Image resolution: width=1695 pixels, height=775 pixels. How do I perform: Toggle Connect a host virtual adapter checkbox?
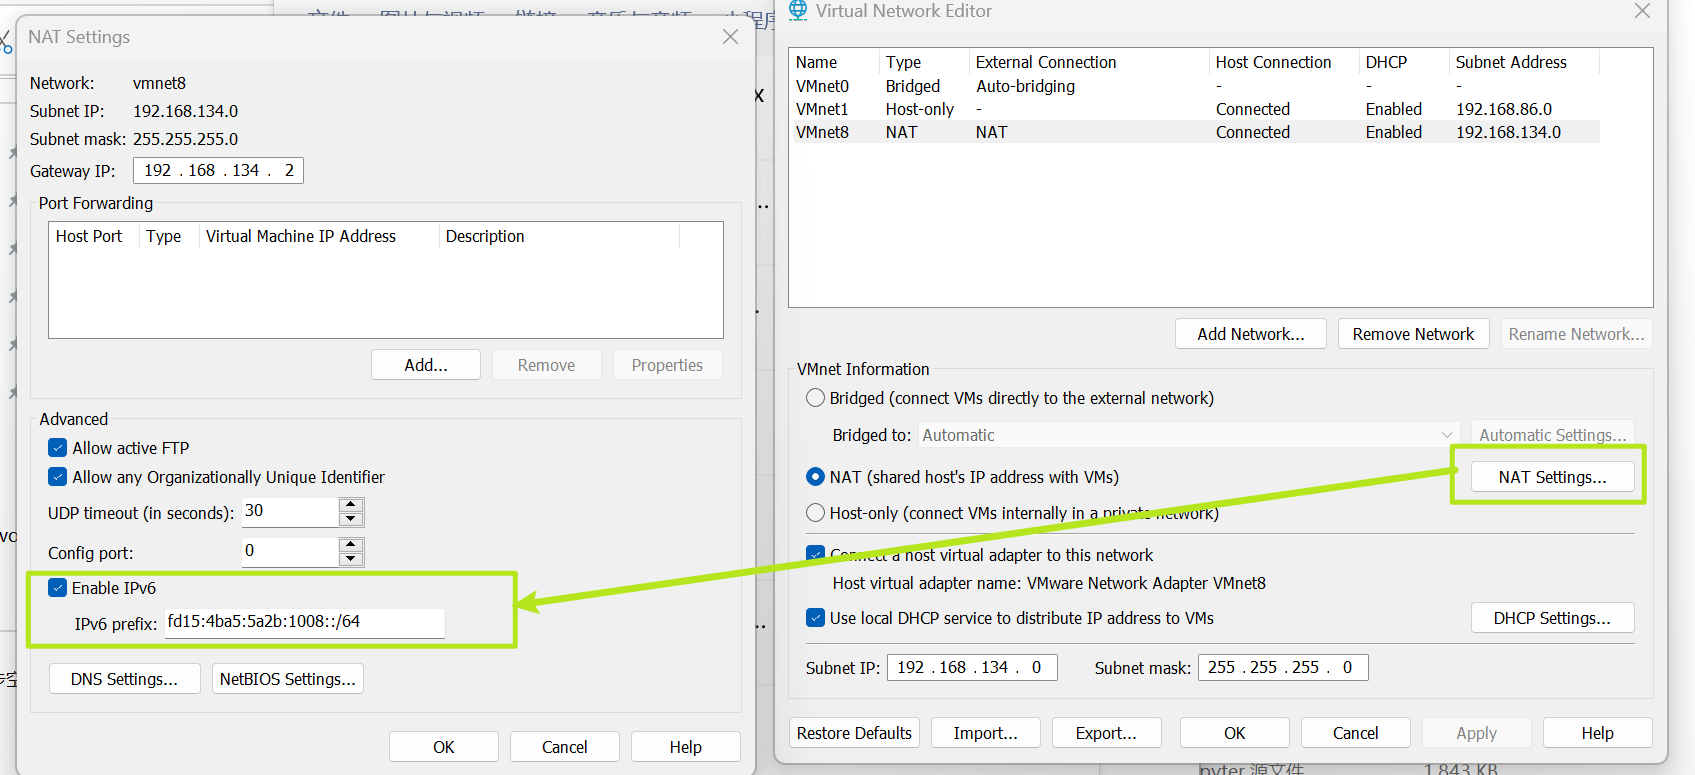(816, 554)
